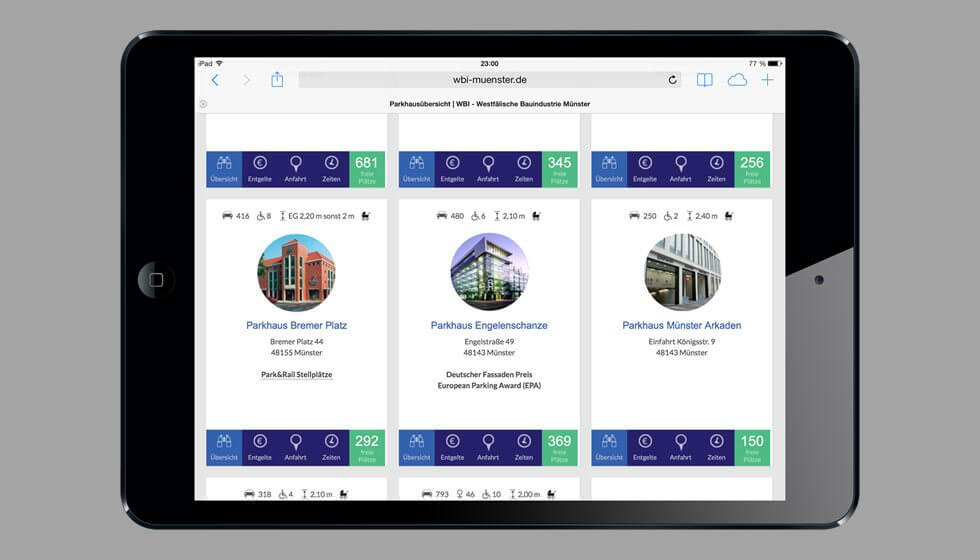Screen dimensions: 980x560
Task: Show Zeiten for Parkhaus Engelenschanze
Action: coord(524,448)
